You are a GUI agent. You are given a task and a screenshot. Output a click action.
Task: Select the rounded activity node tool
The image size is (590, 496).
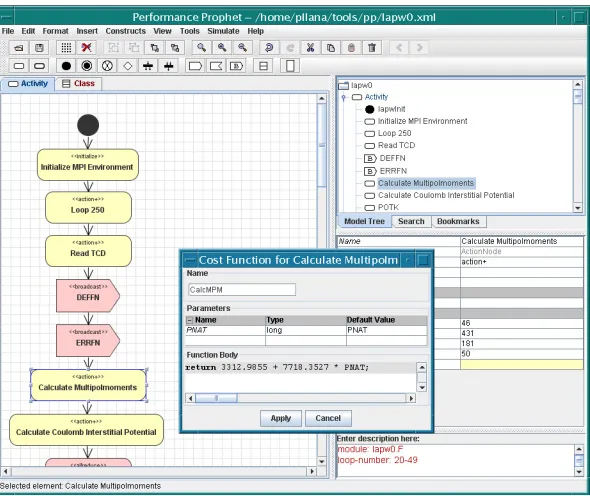point(39,66)
